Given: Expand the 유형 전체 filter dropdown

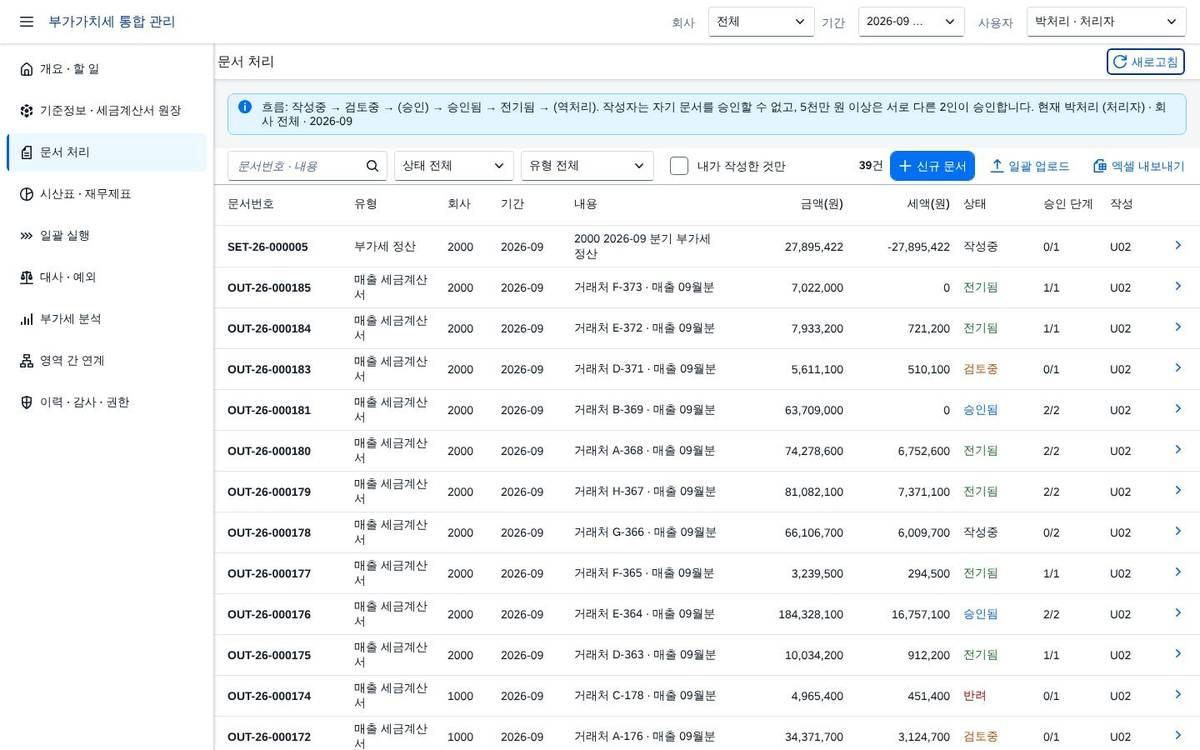Looking at the screenshot, I should coord(587,166).
